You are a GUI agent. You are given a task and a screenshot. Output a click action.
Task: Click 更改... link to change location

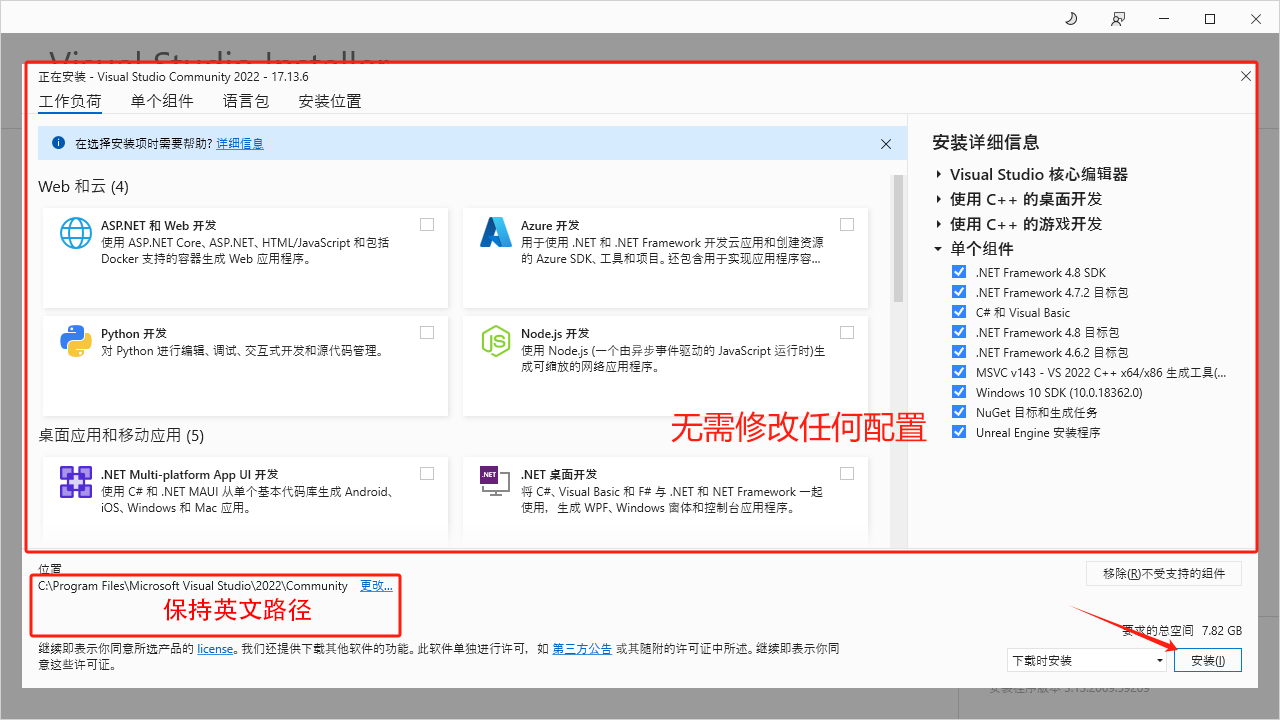[x=376, y=586]
